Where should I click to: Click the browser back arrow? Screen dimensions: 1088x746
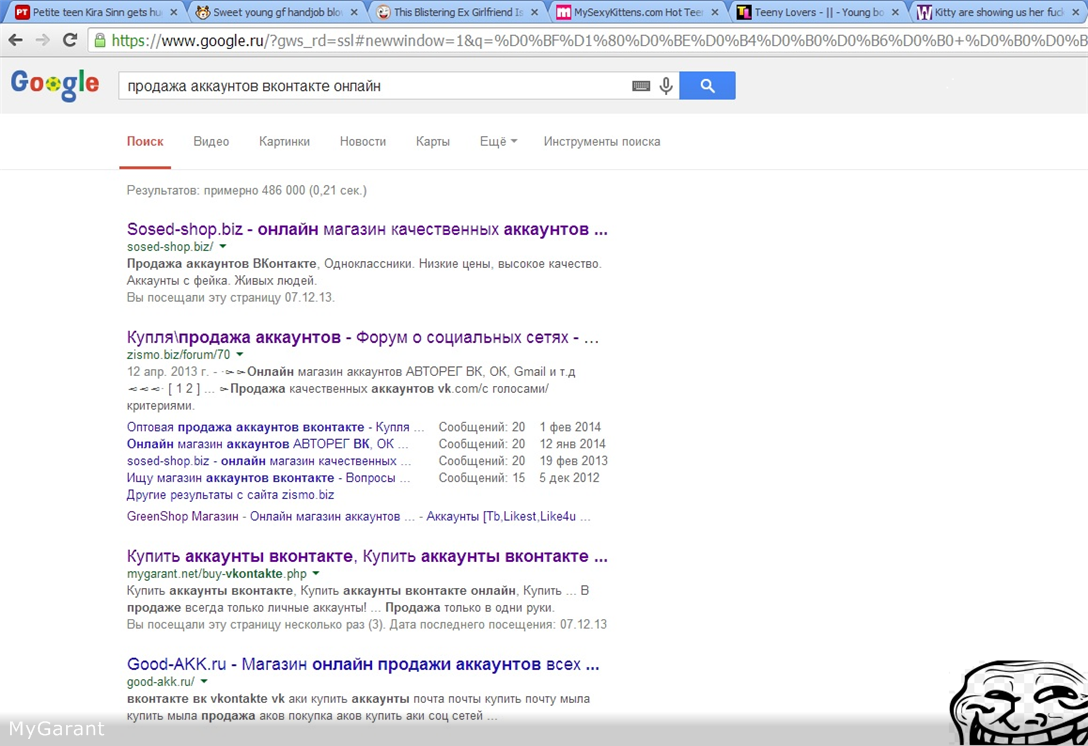(x=15, y=40)
